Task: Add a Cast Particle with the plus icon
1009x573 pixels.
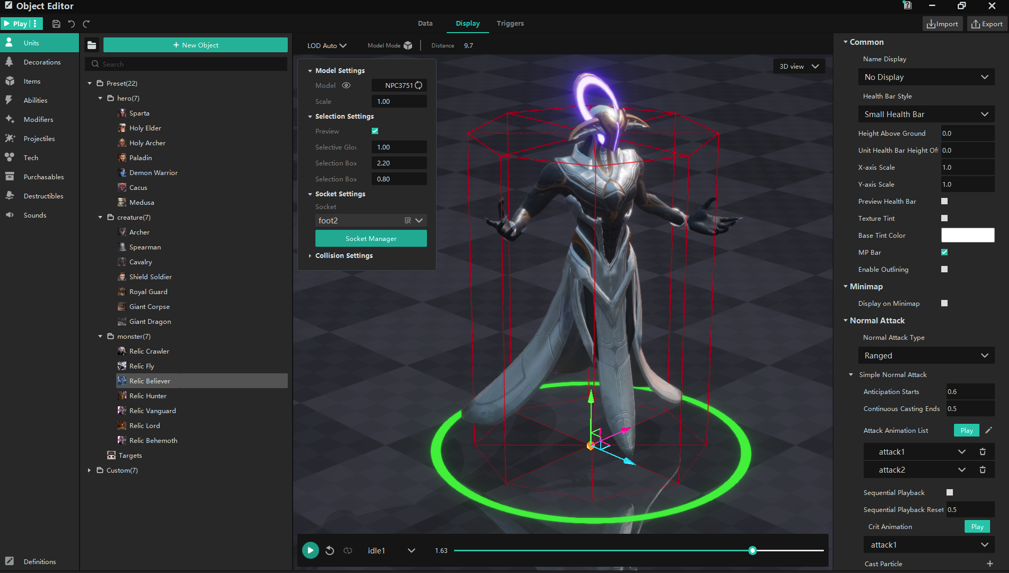Action: [x=990, y=564]
